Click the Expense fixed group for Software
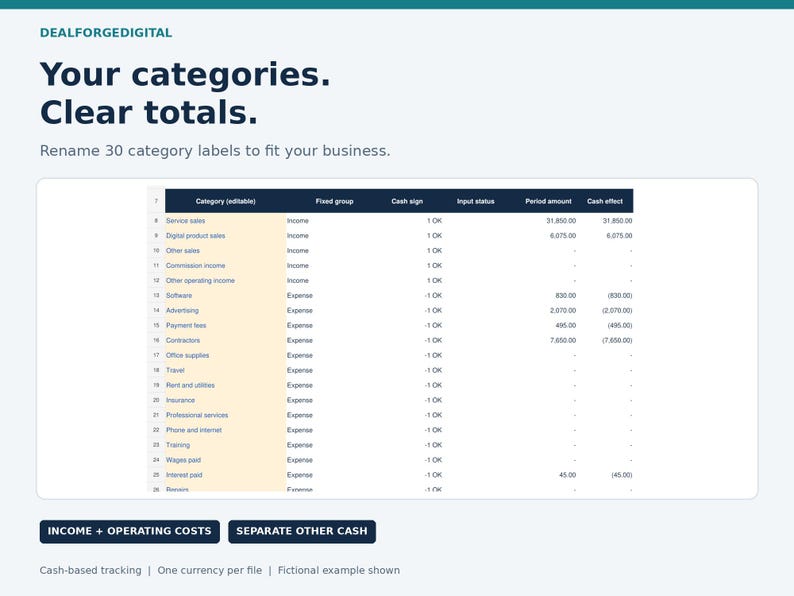This screenshot has height=596, width=794. tap(300, 295)
